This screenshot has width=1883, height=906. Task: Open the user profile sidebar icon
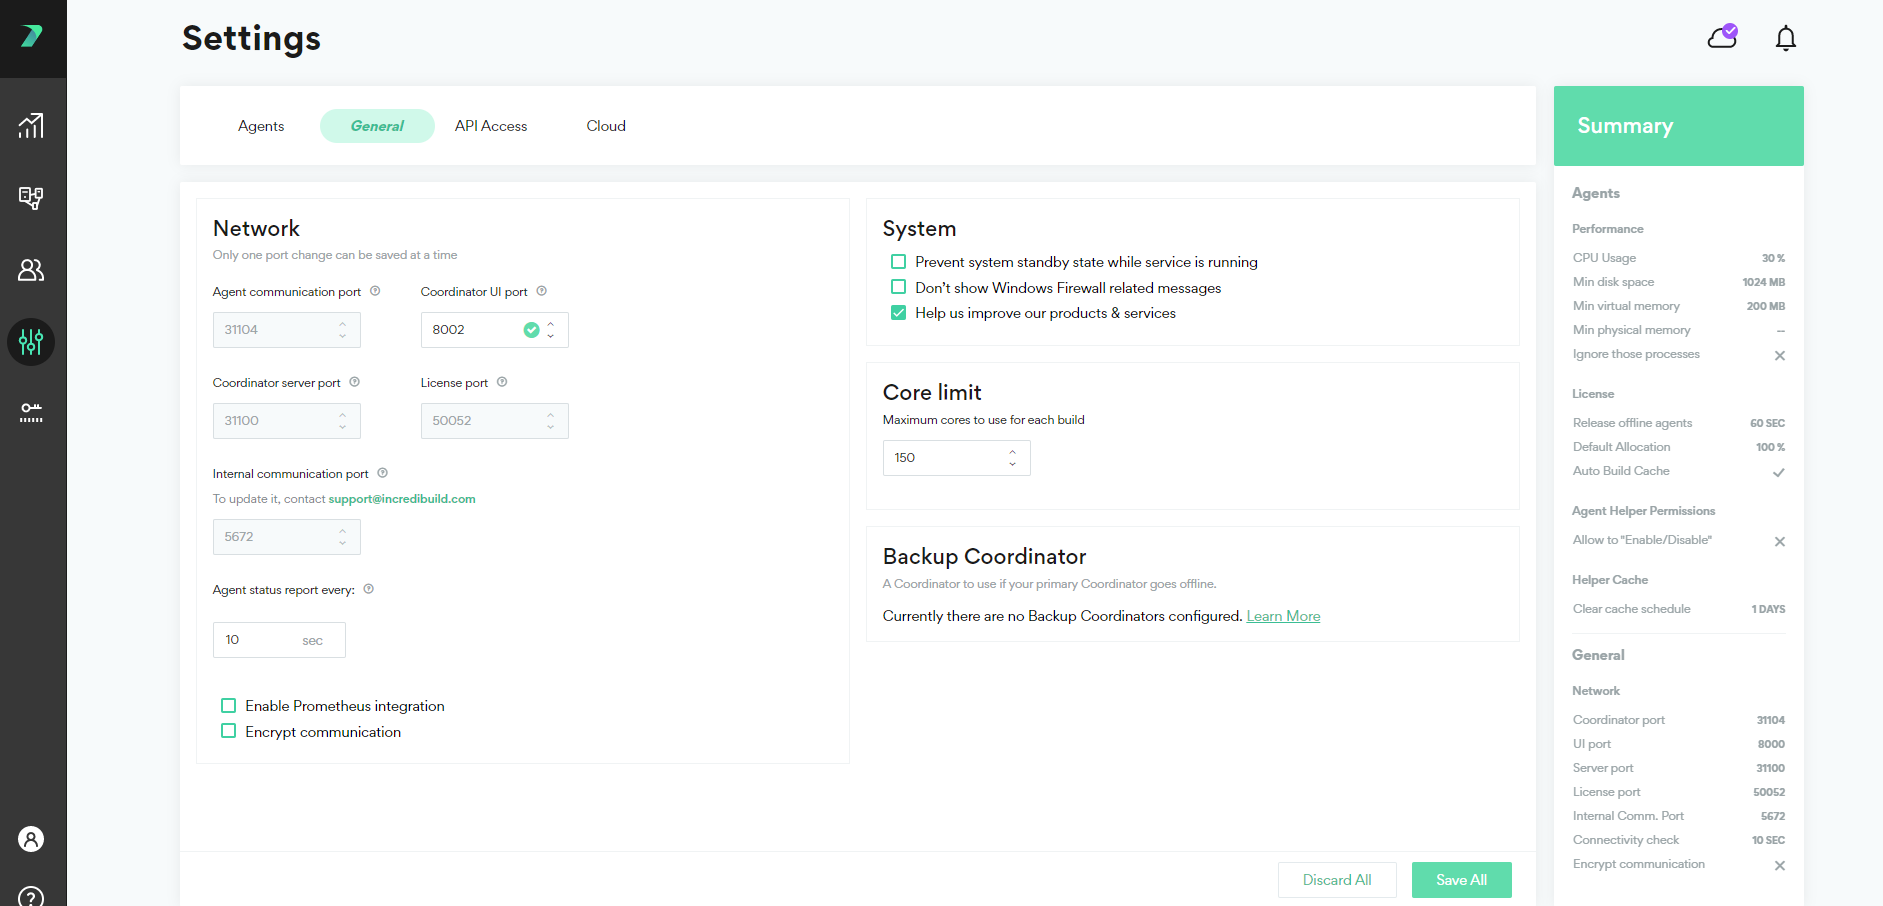click(x=31, y=839)
